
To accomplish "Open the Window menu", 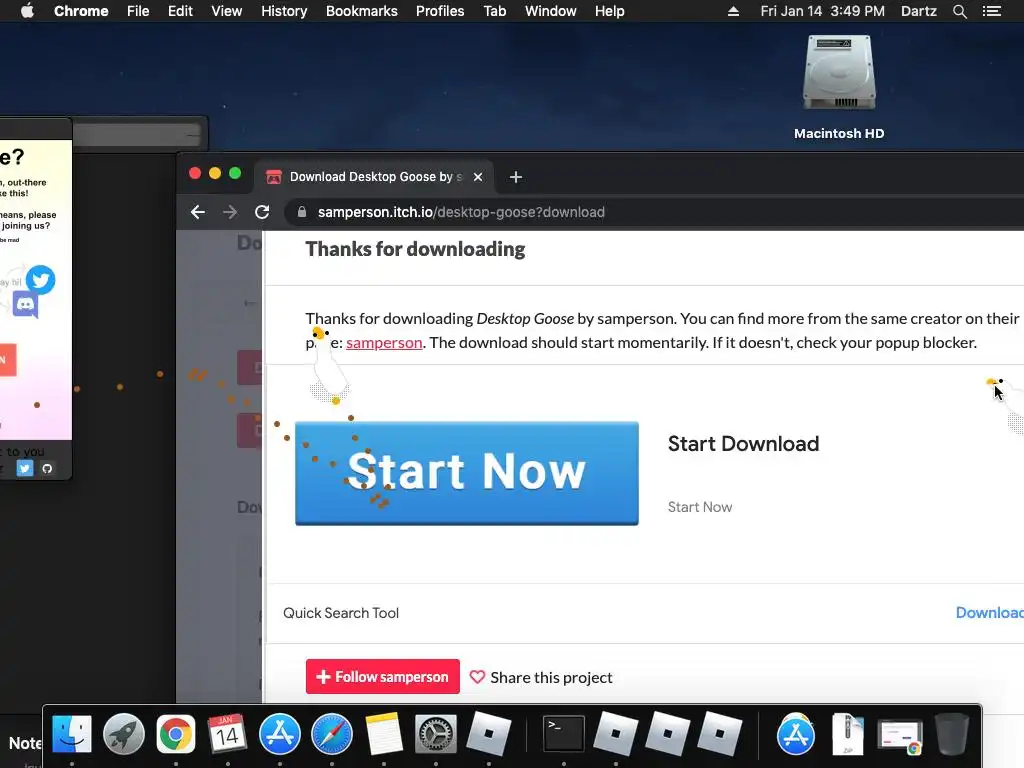I will coord(551,11).
